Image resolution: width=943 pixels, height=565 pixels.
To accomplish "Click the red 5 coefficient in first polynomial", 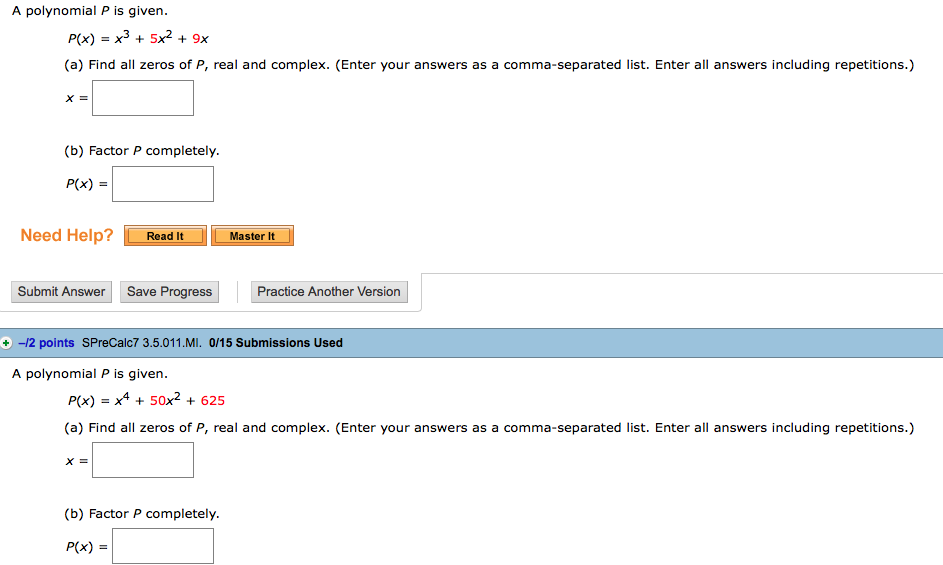I will [154, 40].
